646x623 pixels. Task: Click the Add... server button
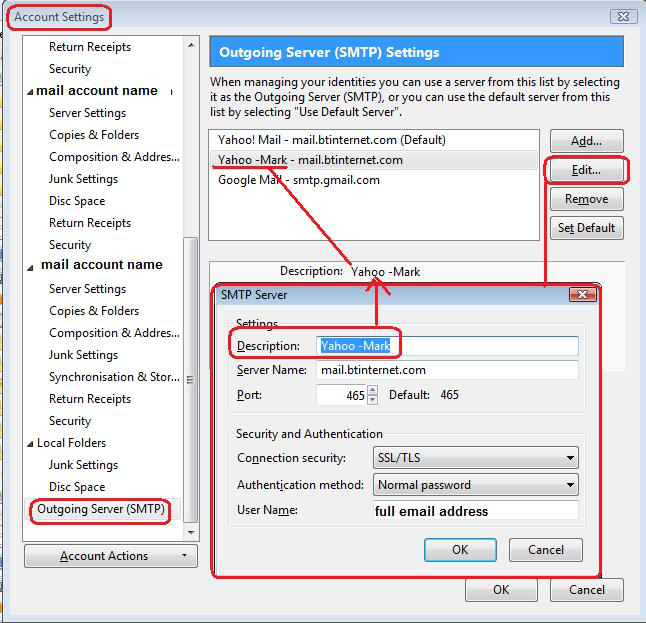coord(586,141)
